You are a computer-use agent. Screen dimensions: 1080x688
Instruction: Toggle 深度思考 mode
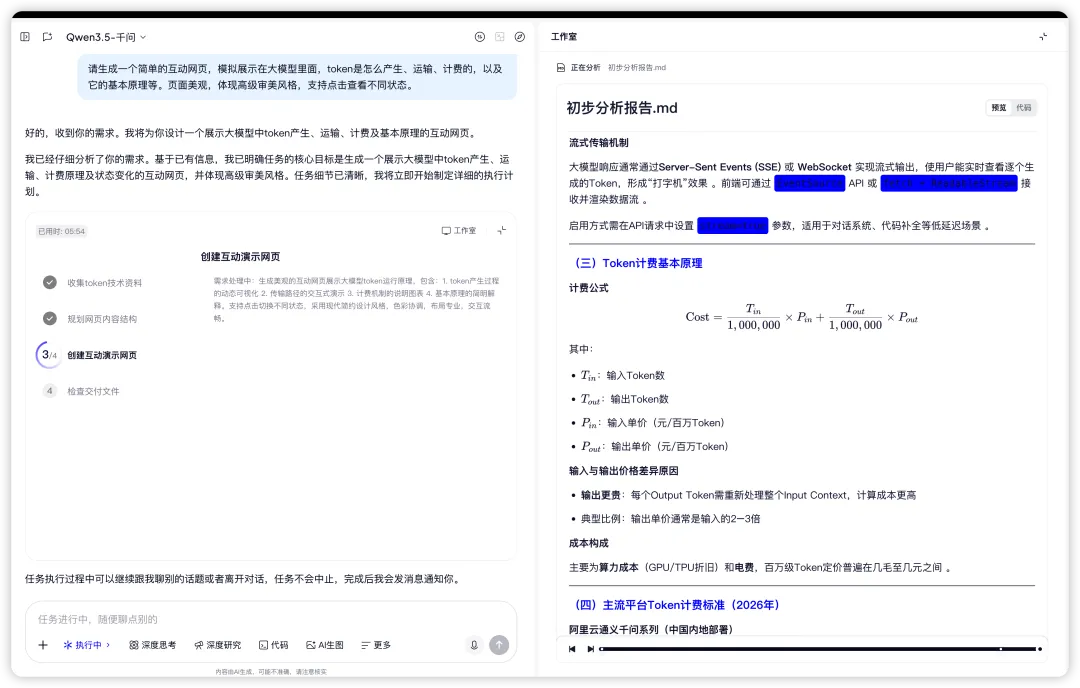(152, 645)
